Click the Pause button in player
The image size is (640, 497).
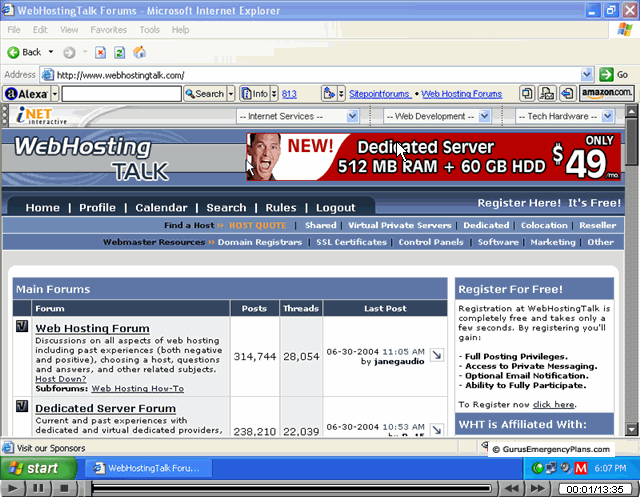click(38, 488)
